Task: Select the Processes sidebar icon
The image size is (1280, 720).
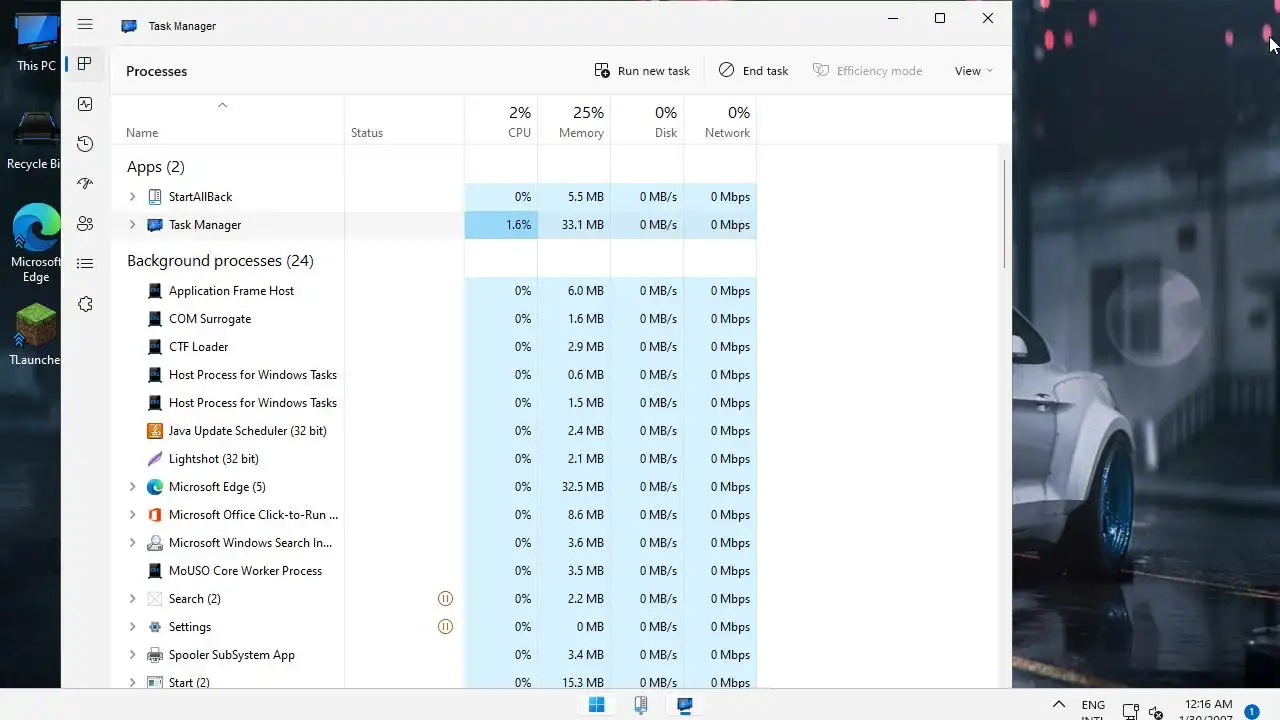Action: tap(85, 64)
